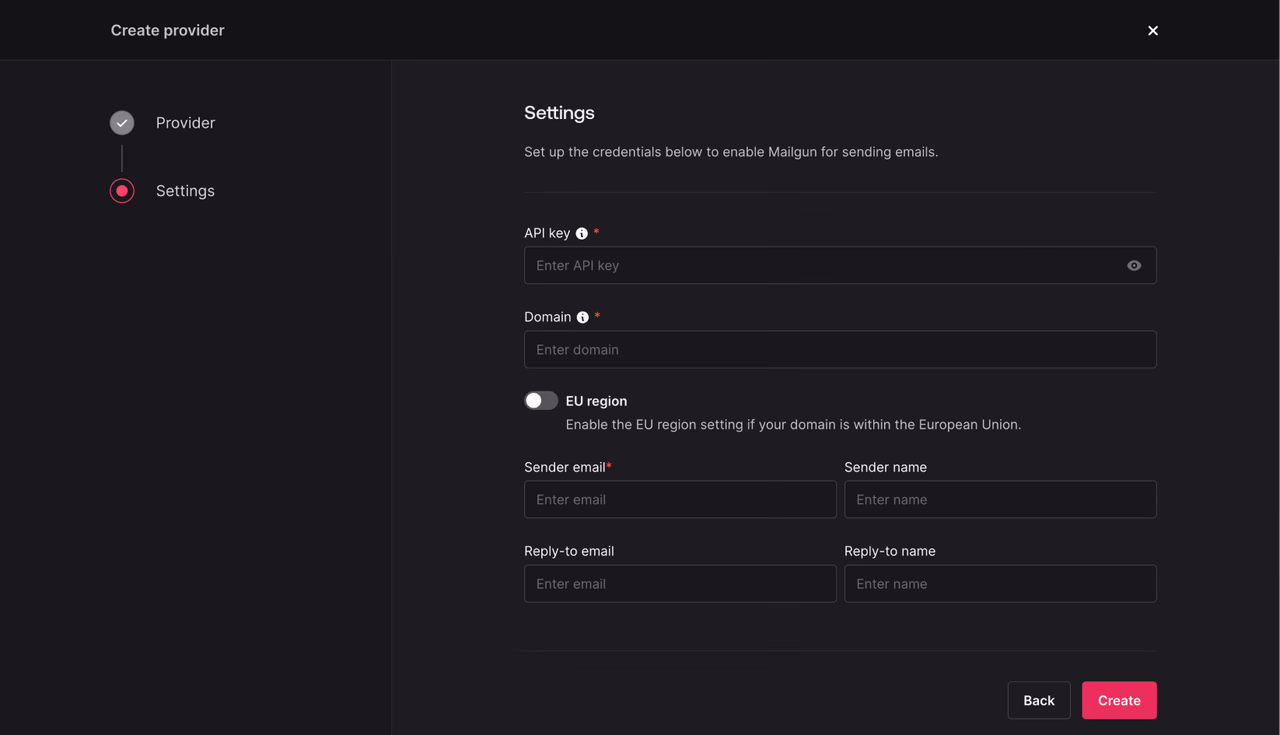Click the 'Reply-to name' label
The height and width of the screenshot is (735, 1280).
click(x=890, y=551)
